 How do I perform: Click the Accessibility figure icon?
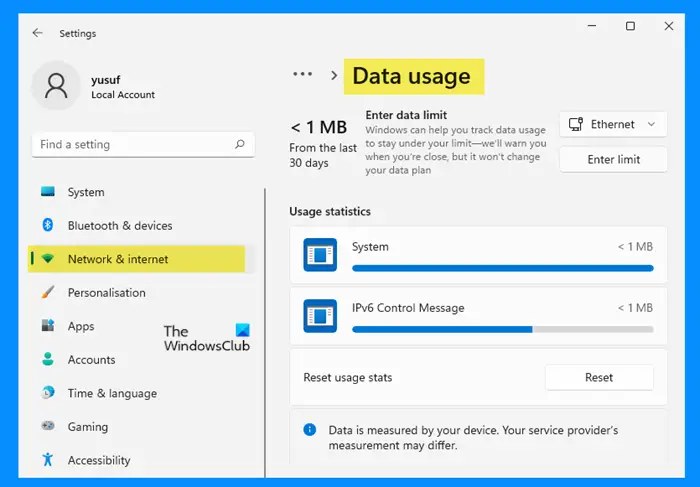pyautogui.click(x=48, y=459)
